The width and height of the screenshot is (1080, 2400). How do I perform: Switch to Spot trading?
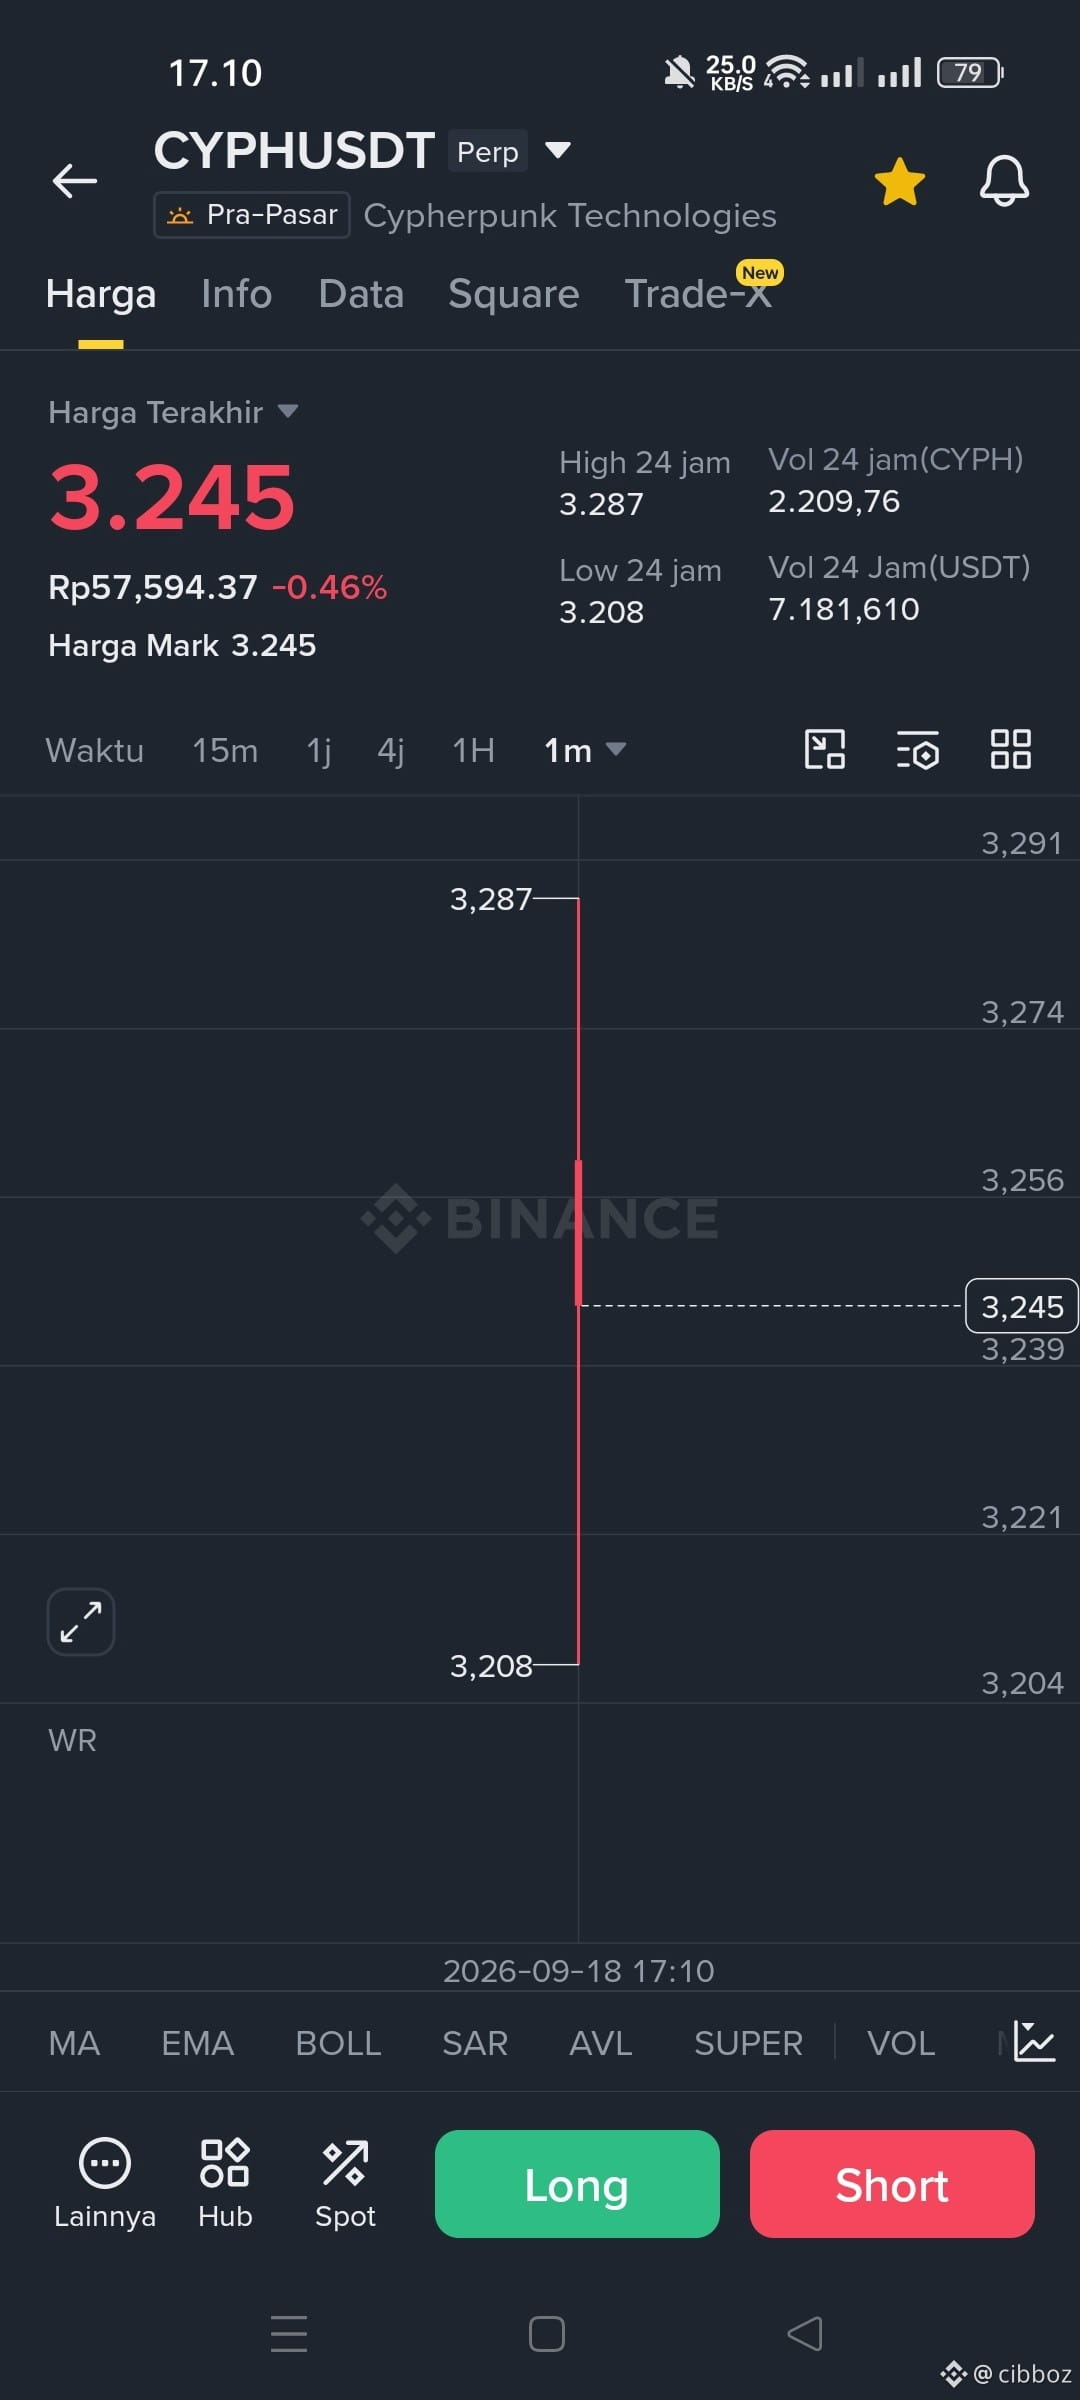click(x=345, y=2184)
